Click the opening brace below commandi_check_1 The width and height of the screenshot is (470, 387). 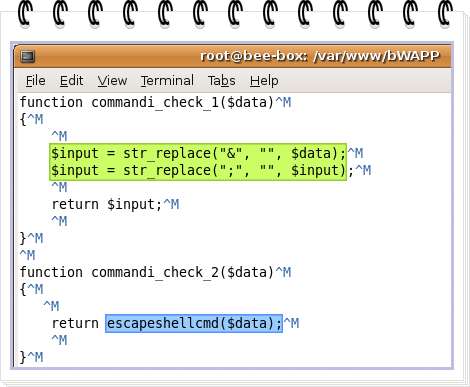pos(23,119)
